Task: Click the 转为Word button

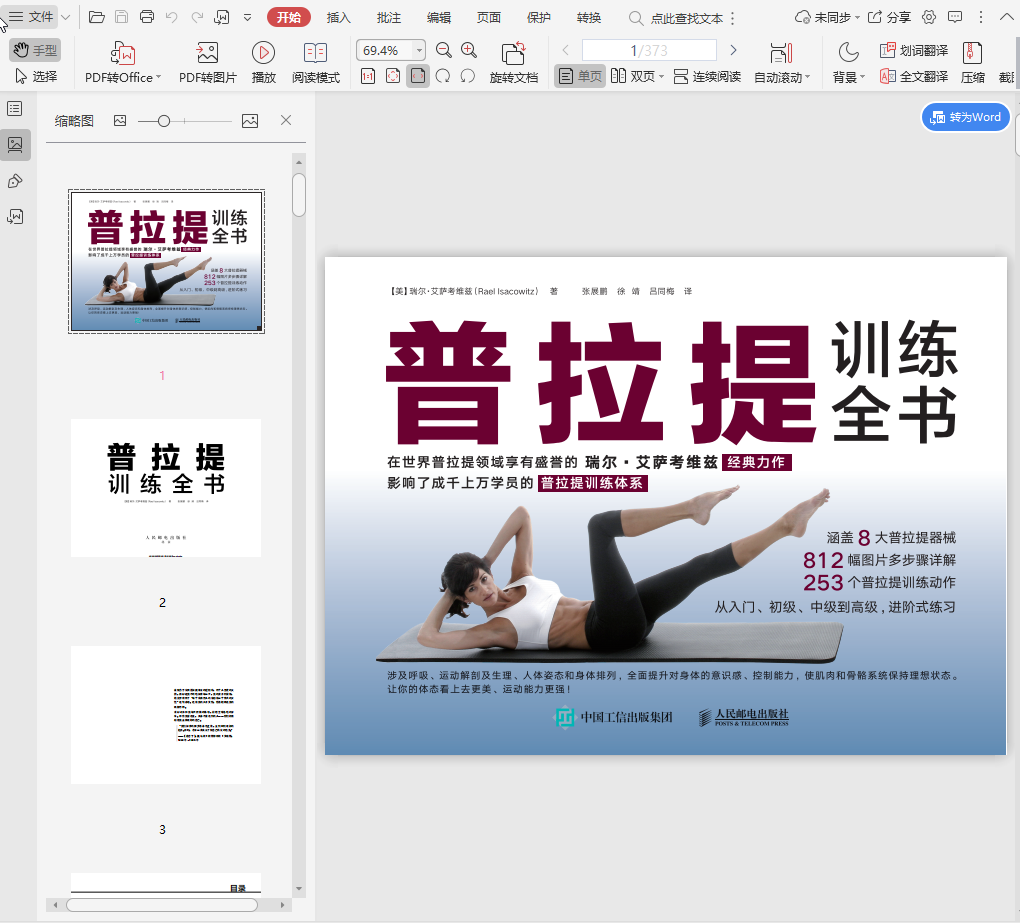Action: pyautogui.click(x=965, y=117)
